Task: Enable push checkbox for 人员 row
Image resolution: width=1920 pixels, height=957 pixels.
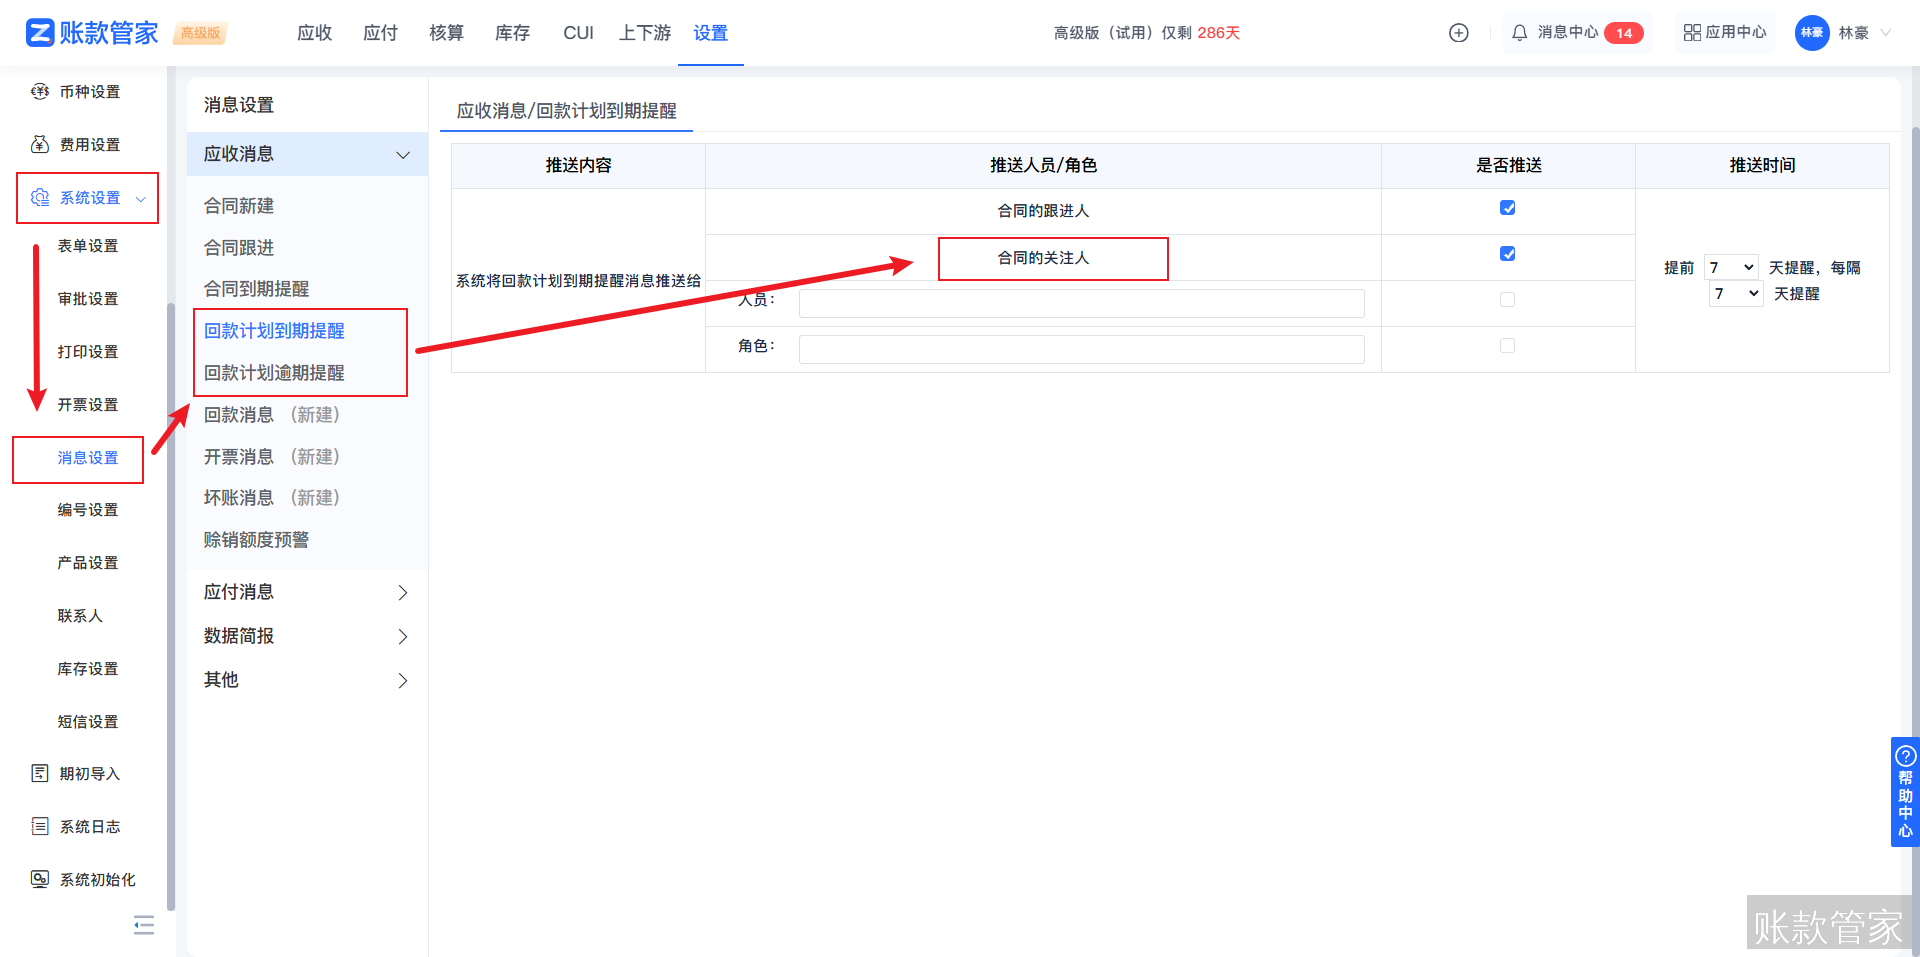Action: pyautogui.click(x=1507, y=300)
